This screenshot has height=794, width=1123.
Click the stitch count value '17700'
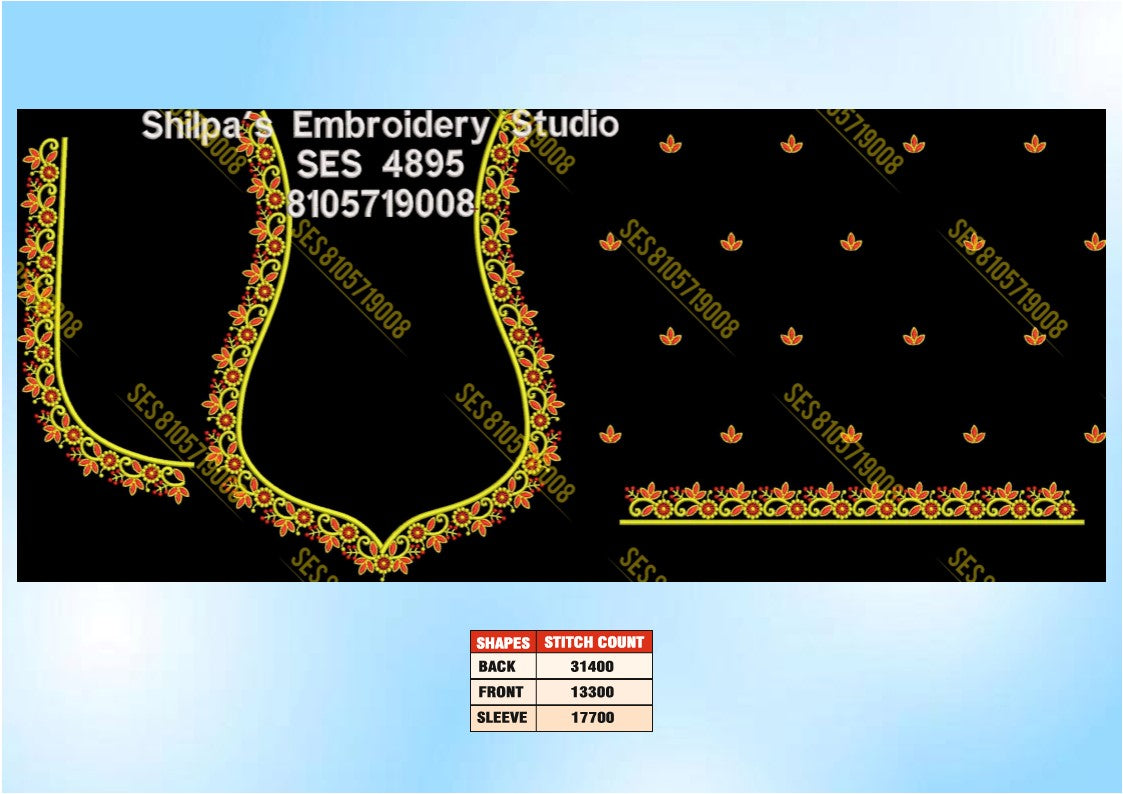click(594, 717)
